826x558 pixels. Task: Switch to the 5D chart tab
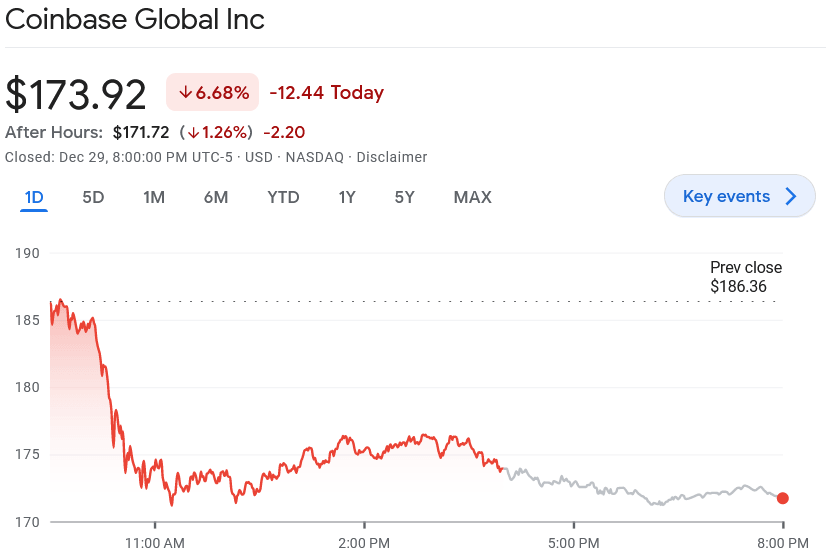(93, 197)
